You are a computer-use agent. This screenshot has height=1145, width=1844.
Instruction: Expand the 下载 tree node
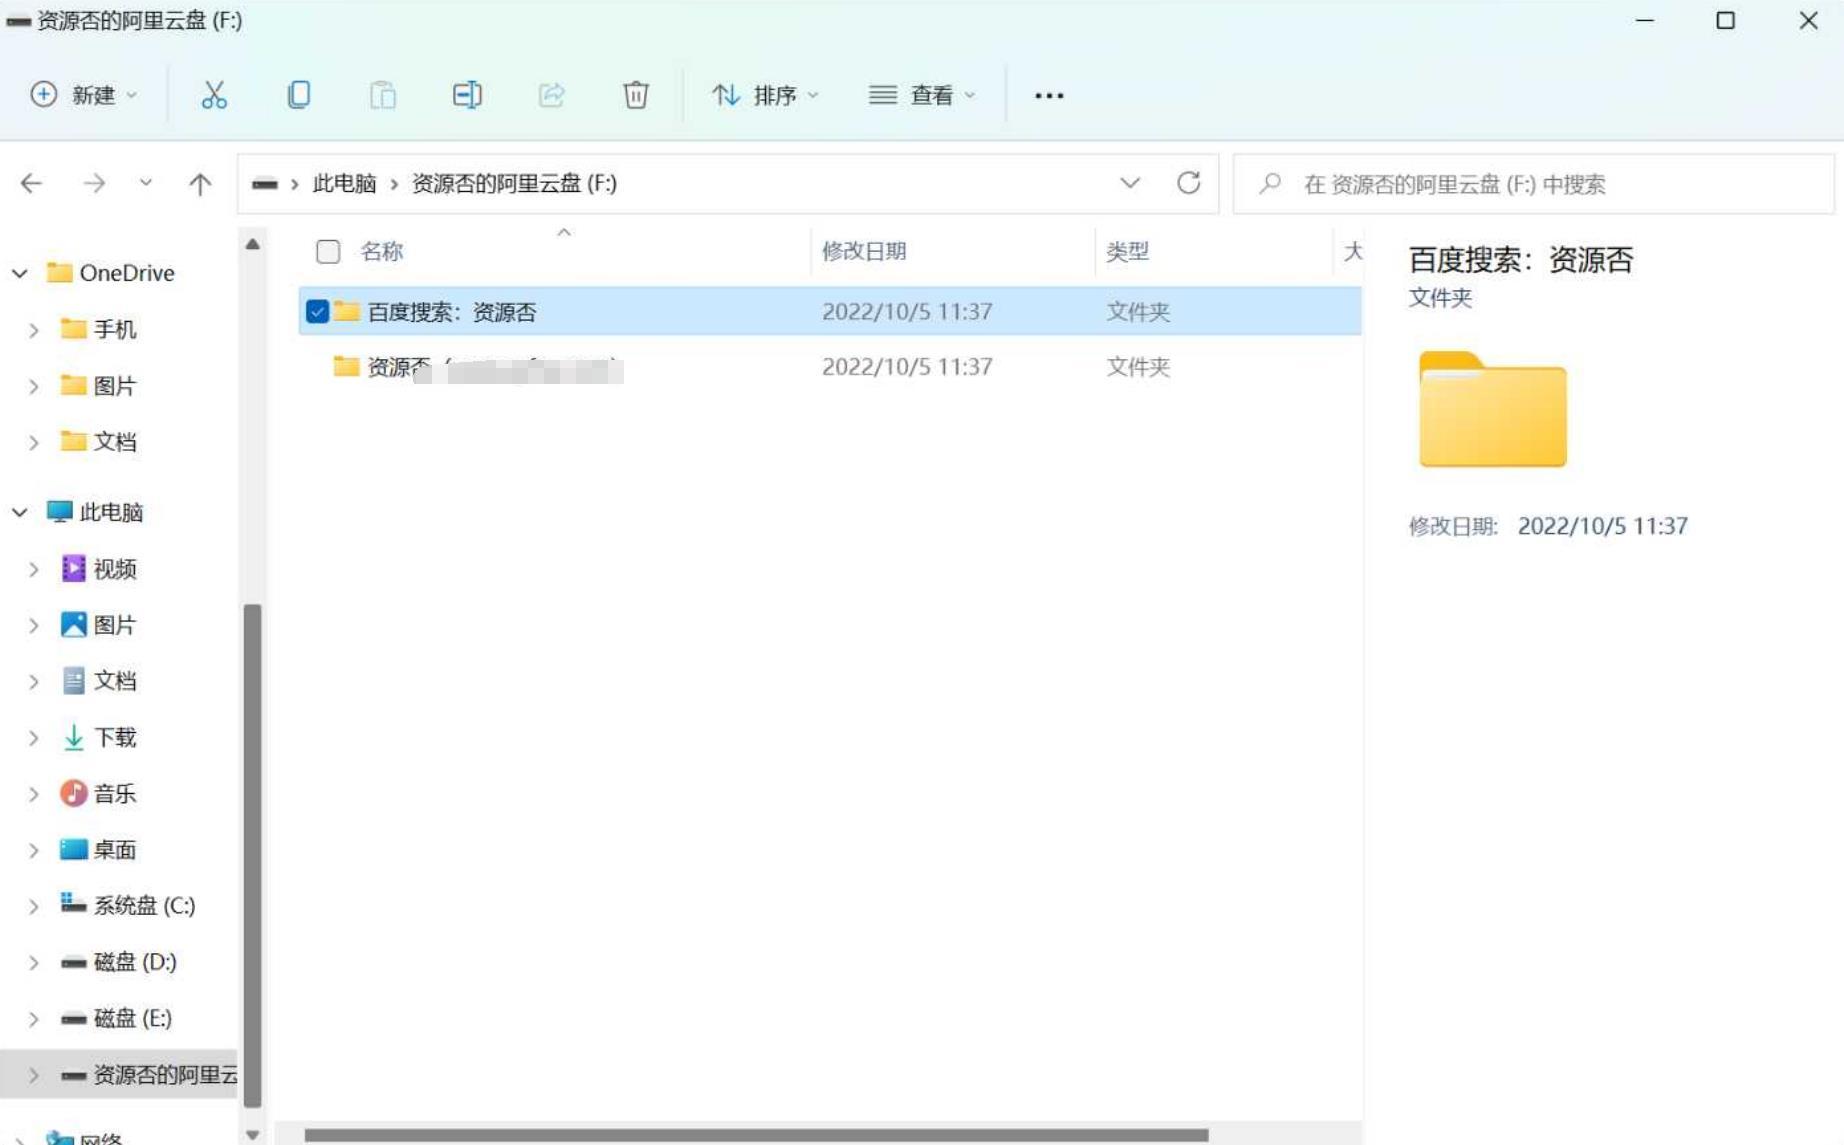[34, 738]
